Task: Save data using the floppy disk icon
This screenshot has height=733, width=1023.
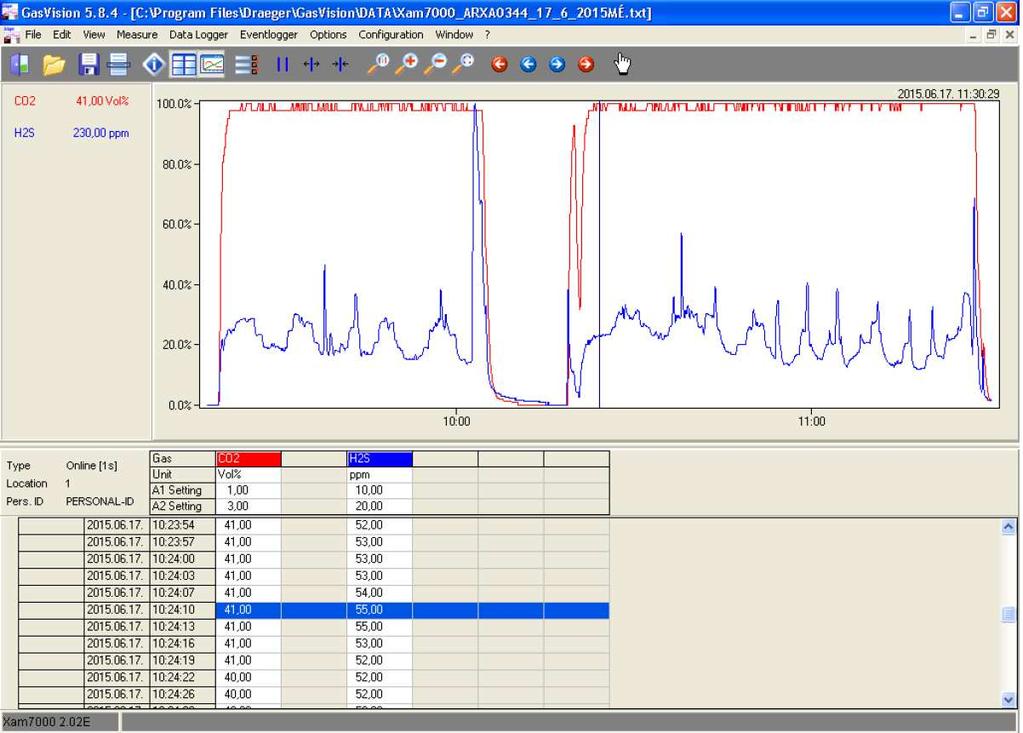Action: click(88, 64)
